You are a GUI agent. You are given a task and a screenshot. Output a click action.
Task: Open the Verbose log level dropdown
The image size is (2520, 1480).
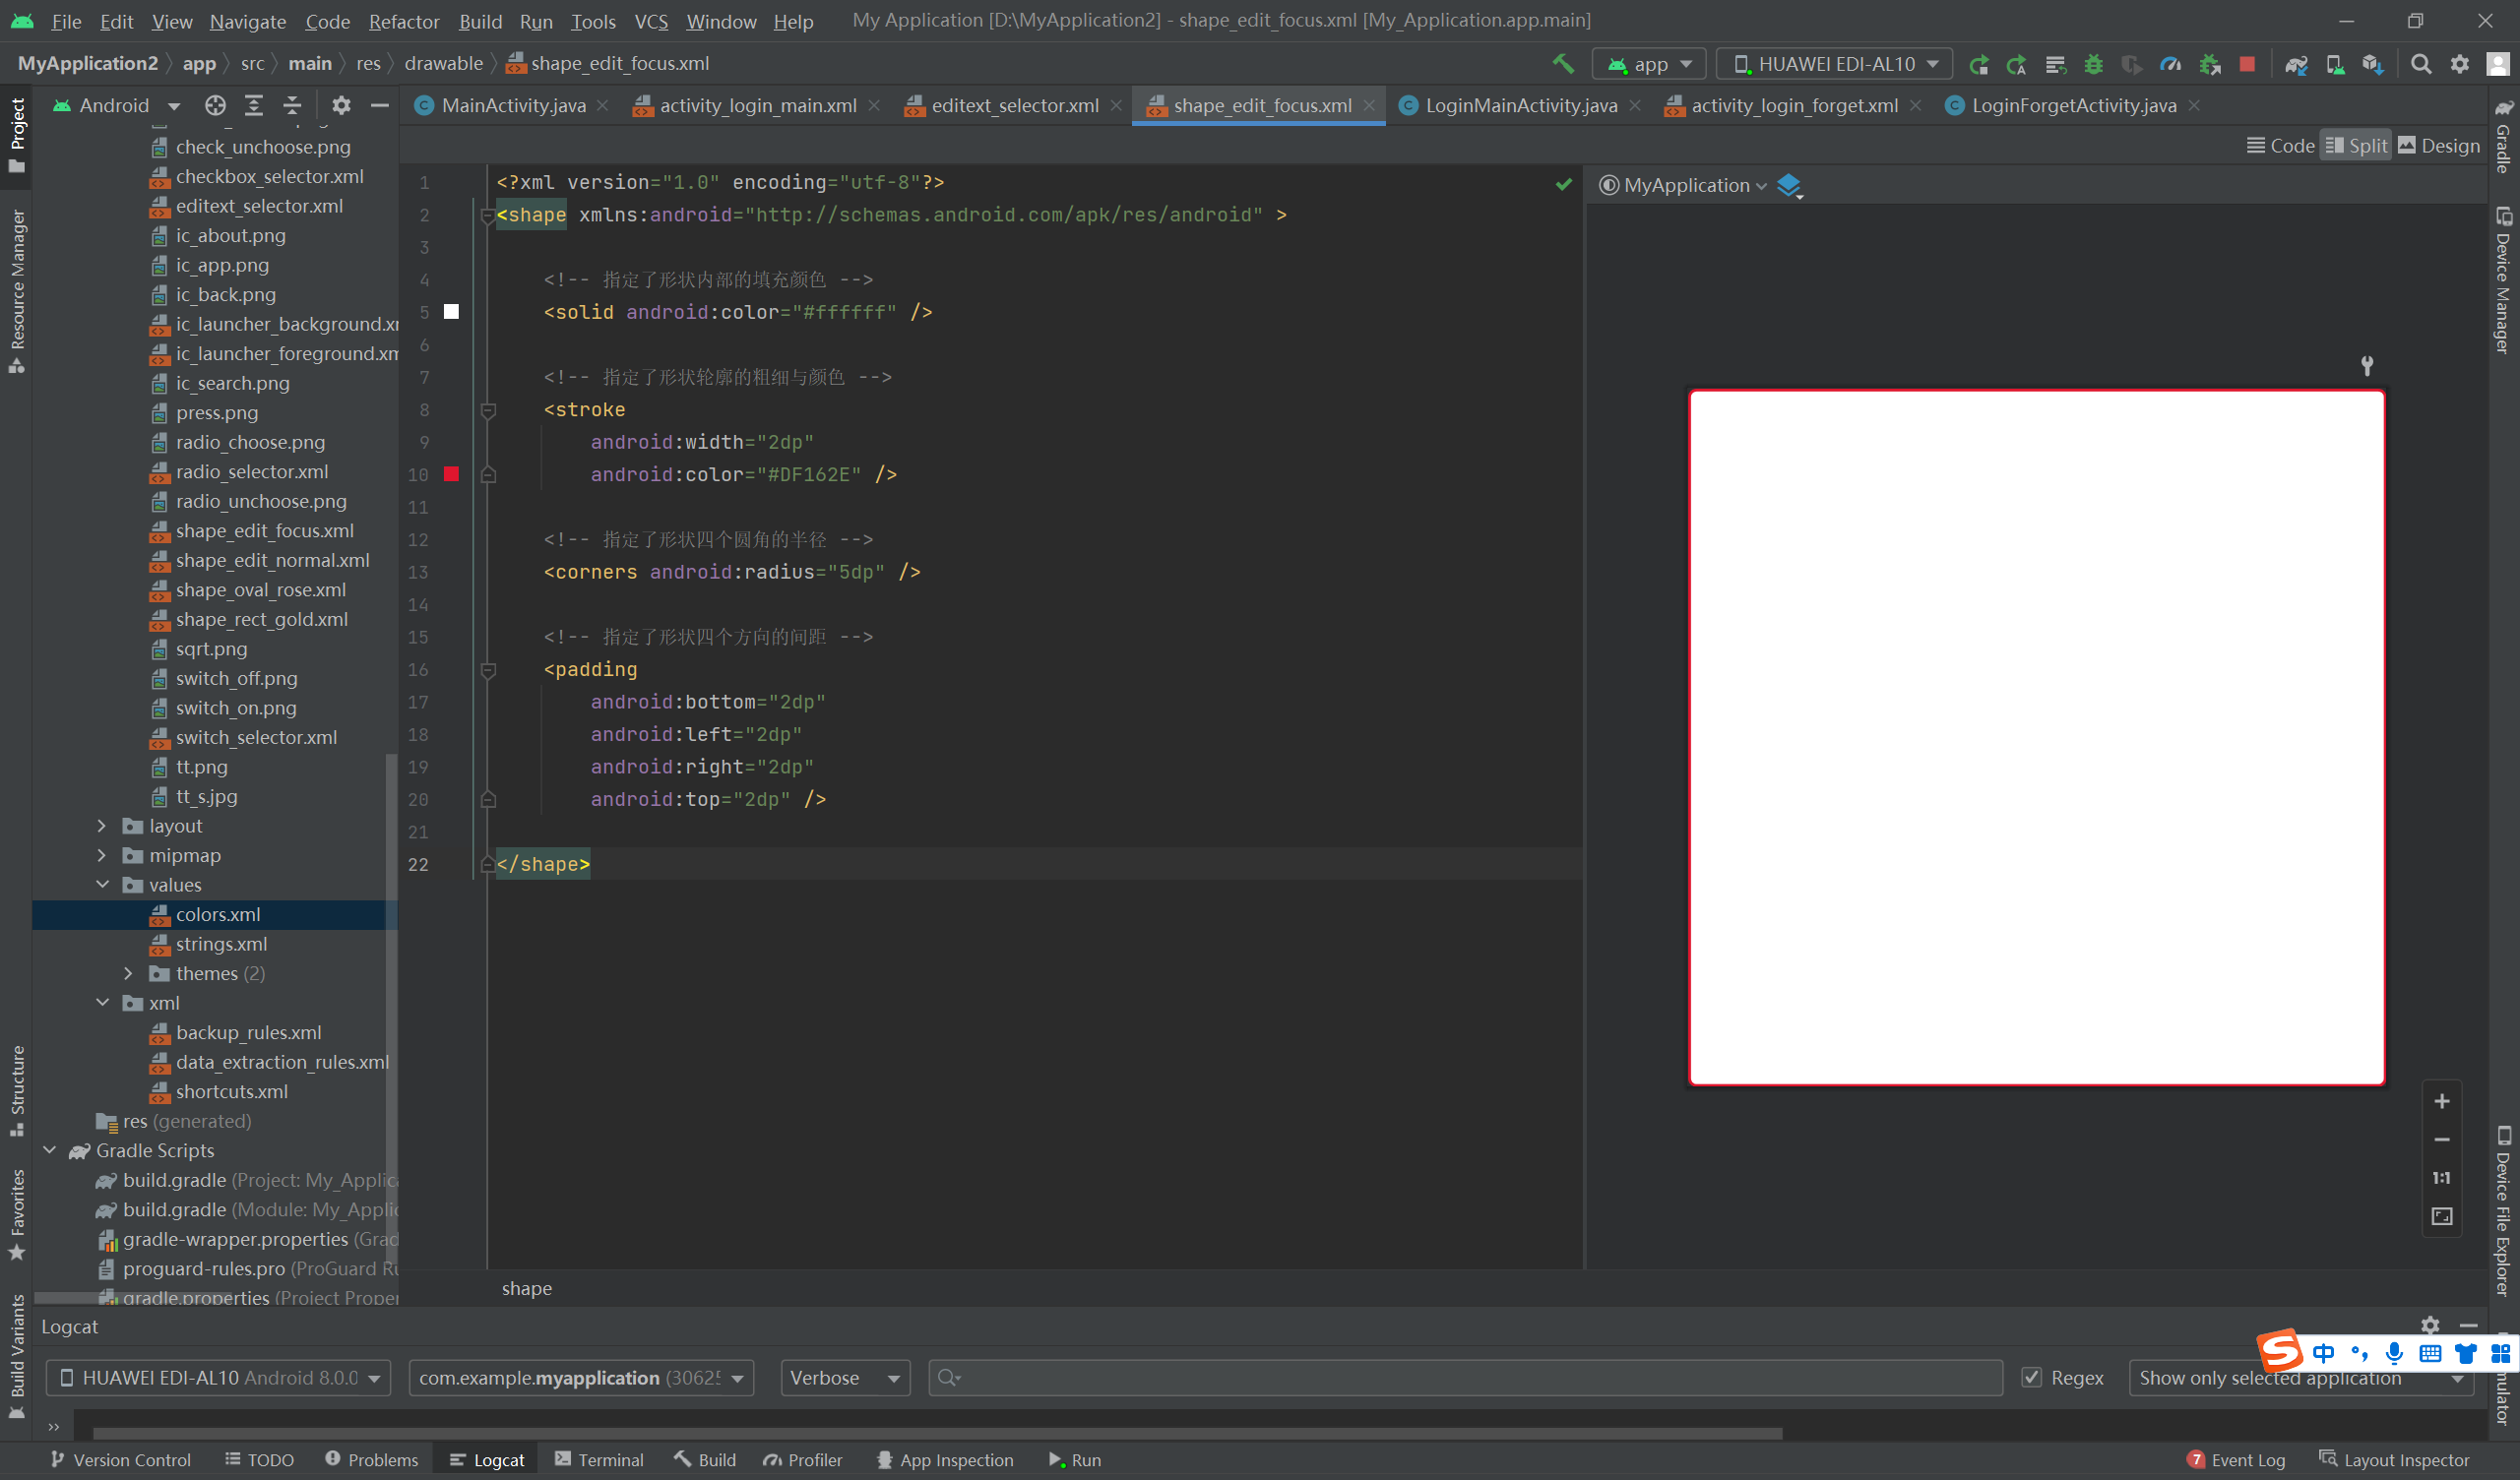[x=844, y=1377]
